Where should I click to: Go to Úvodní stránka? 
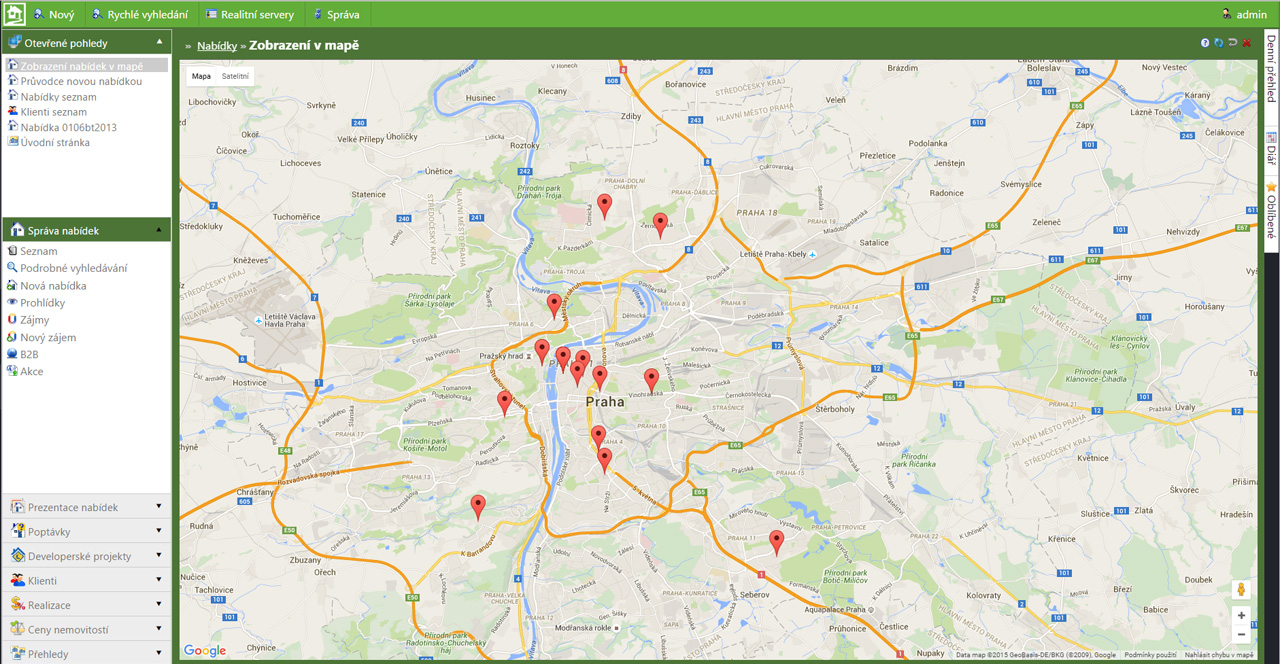(55, 142)
